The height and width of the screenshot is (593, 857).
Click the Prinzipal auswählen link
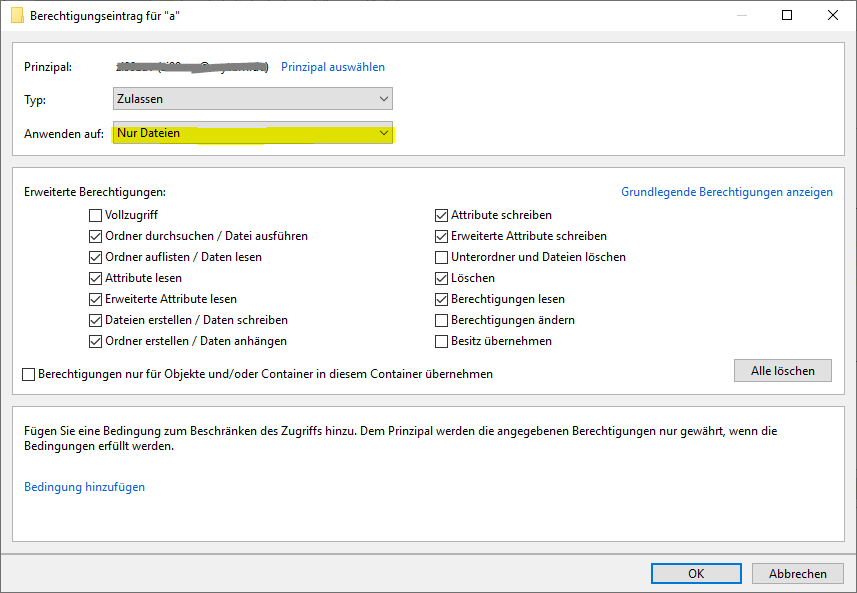click(332, 67)
